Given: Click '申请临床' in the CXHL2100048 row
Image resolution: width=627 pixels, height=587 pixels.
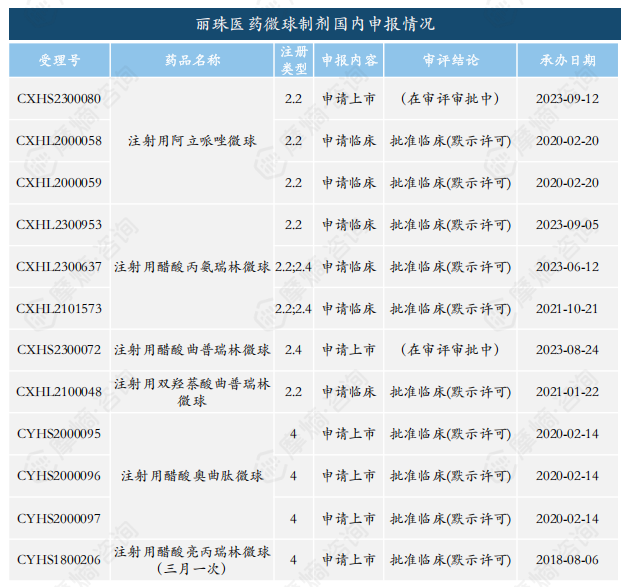Looking at the screenshot, I should click(349, 392).
